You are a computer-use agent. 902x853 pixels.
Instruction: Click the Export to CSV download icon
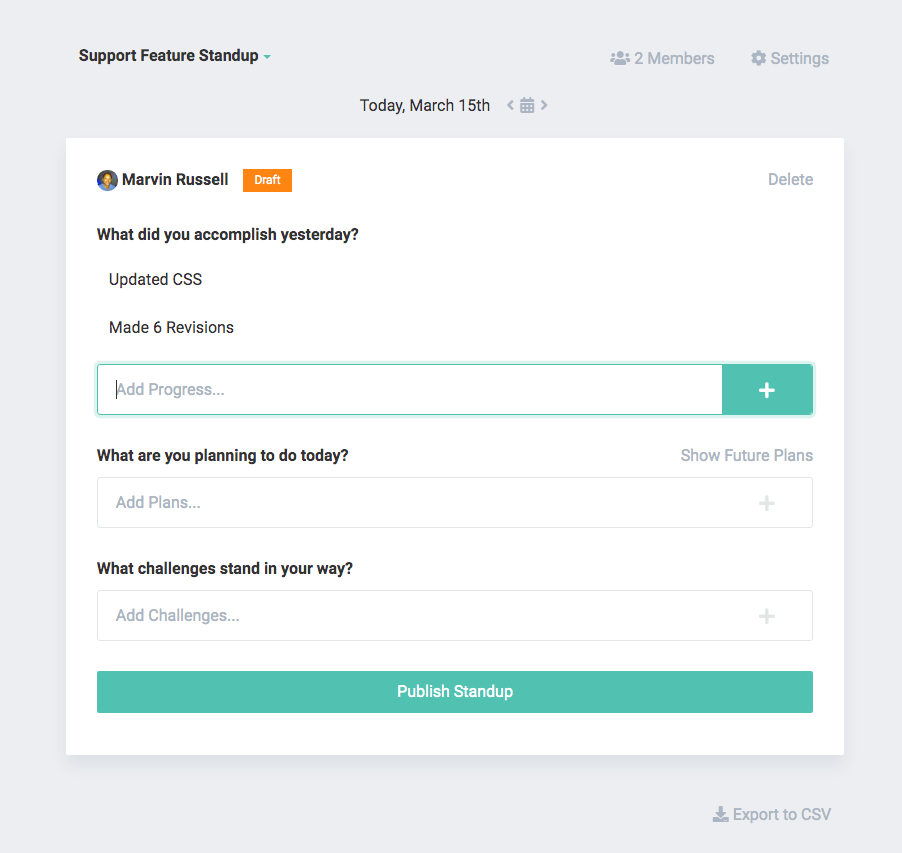pyautogui.click(x=720, y=814)
